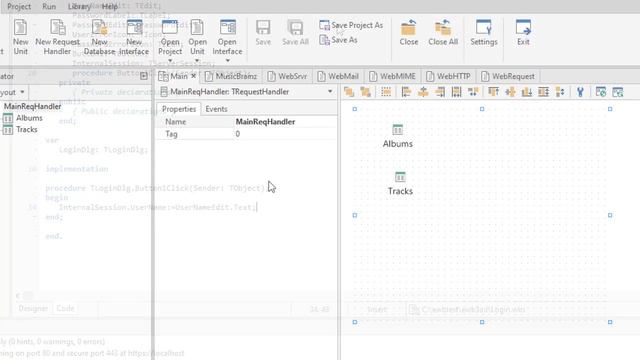Image resolution: width=640 pixels, height=360 pixels.
Task: Select the Tracks component on the designer
Action: click(x=400, y=183)
